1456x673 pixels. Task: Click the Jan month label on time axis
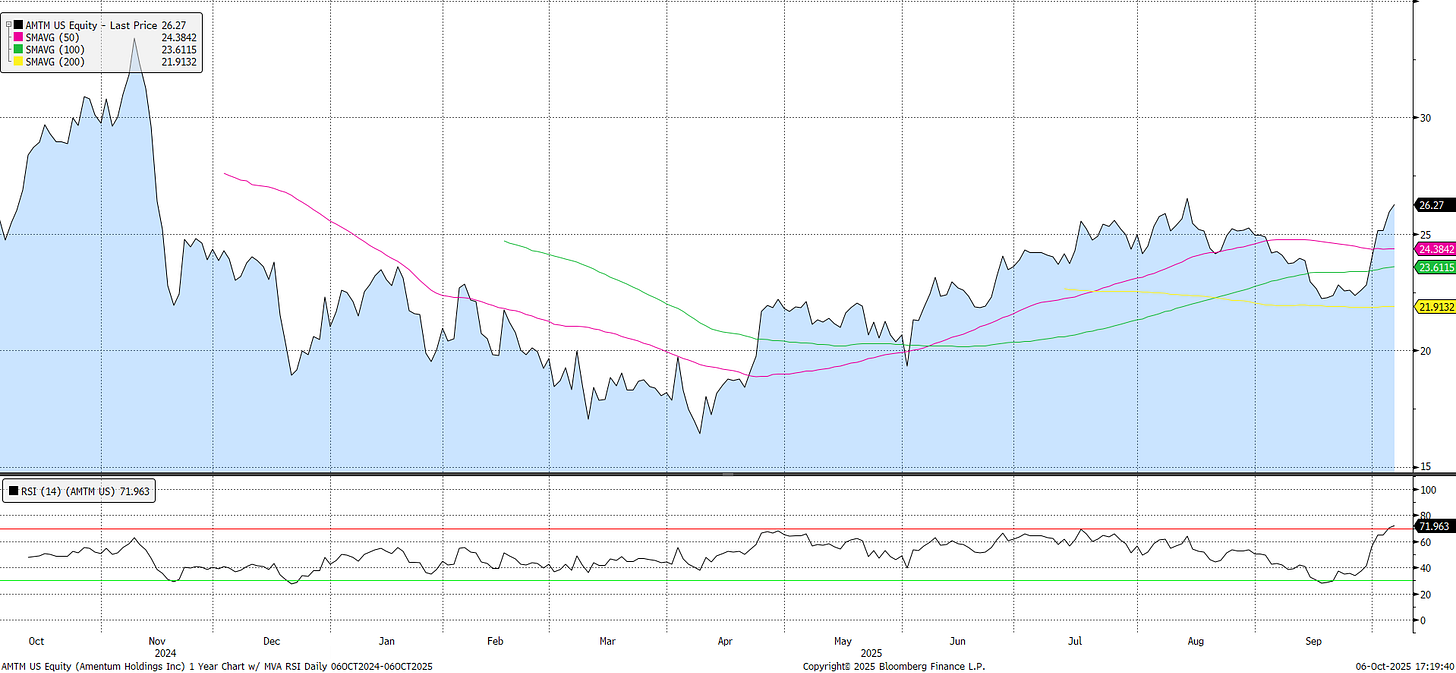[387, 639]
